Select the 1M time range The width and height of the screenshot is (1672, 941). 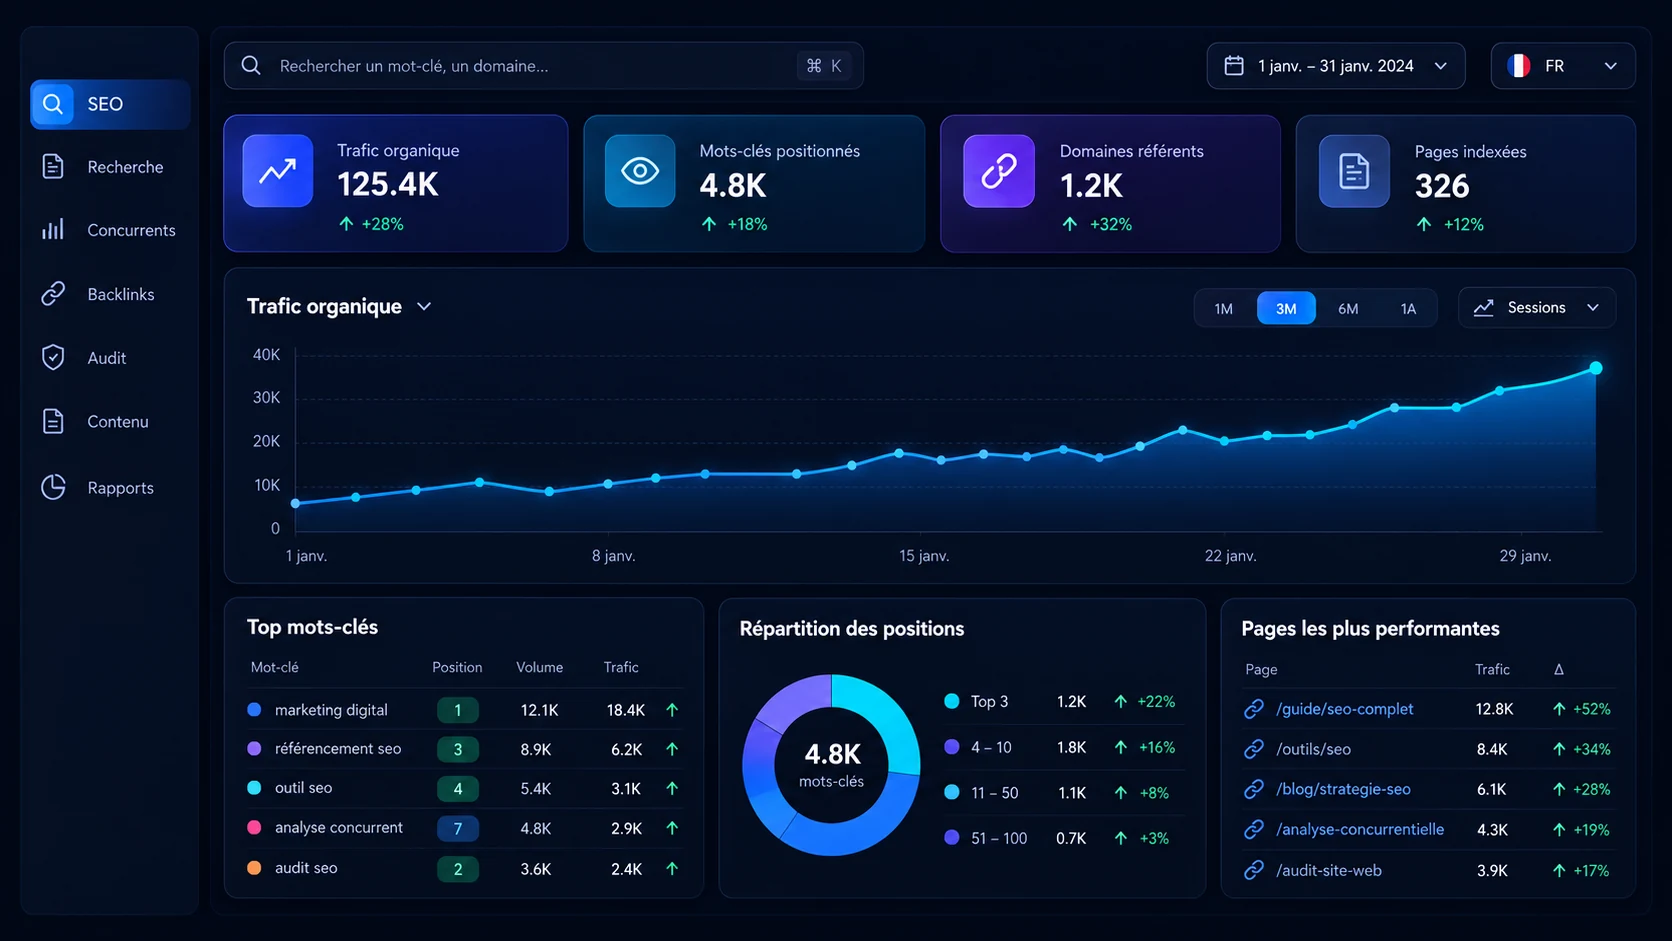click(x=1224, y=309)
